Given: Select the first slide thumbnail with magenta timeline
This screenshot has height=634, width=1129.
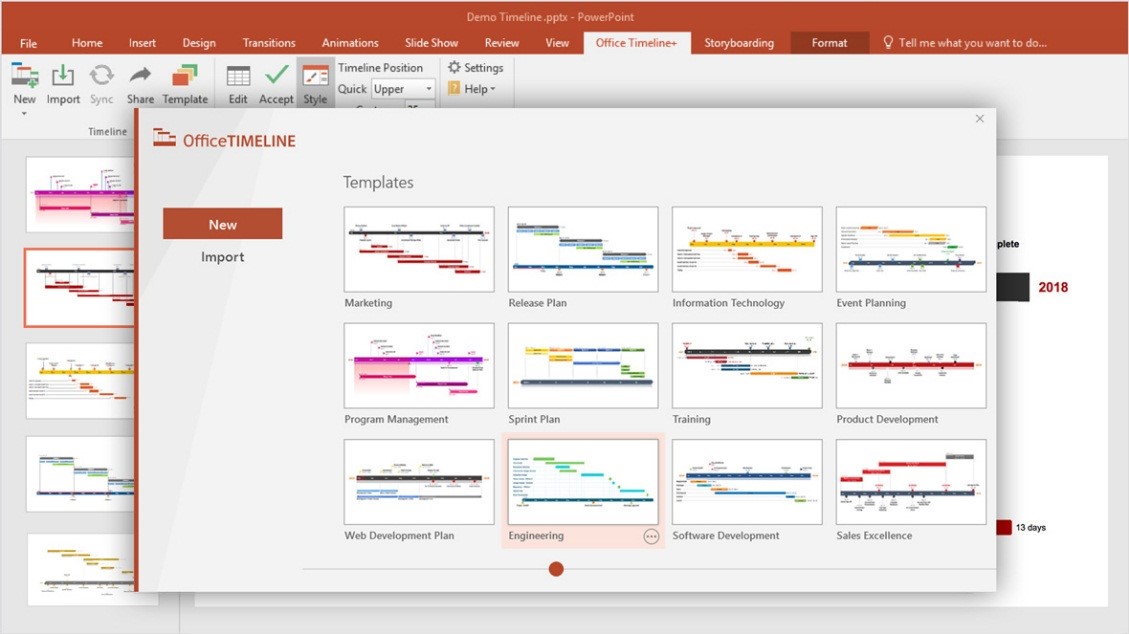Looking at the screenshot, I should click(x=80, y=194).
